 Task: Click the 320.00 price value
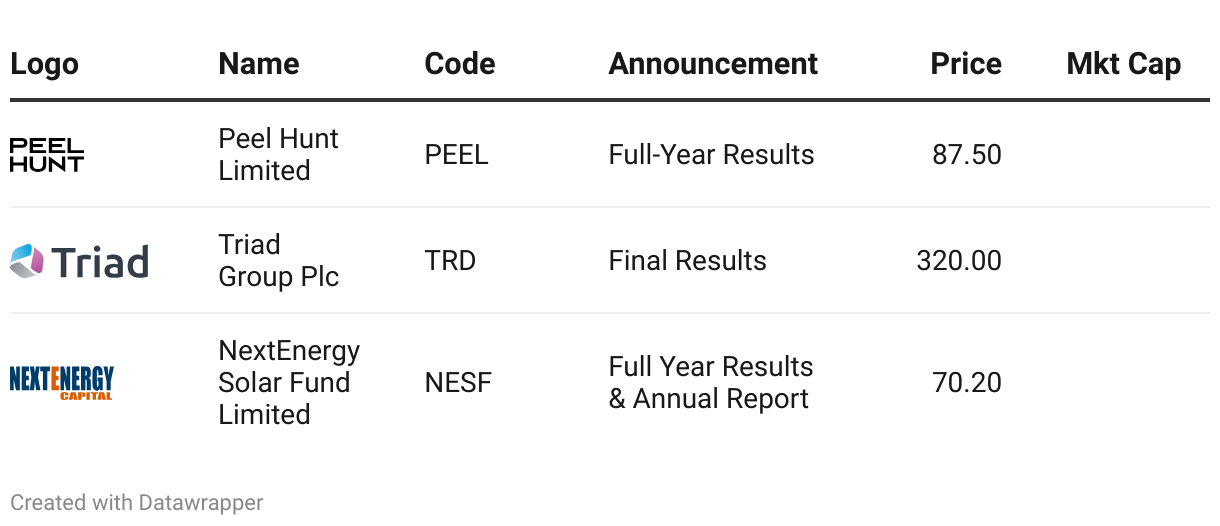[x=959, y=261]
